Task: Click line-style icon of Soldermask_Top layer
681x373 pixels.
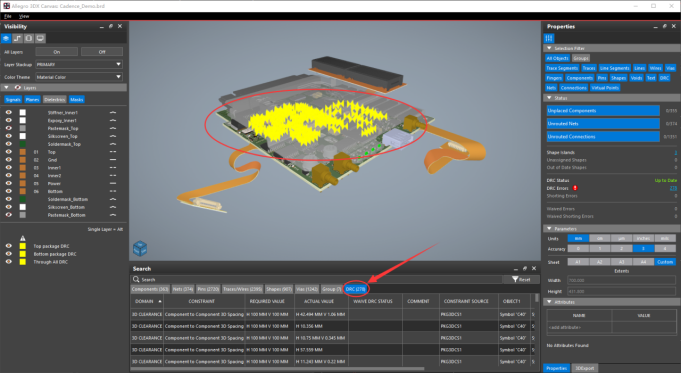Action: click(113, 144)
